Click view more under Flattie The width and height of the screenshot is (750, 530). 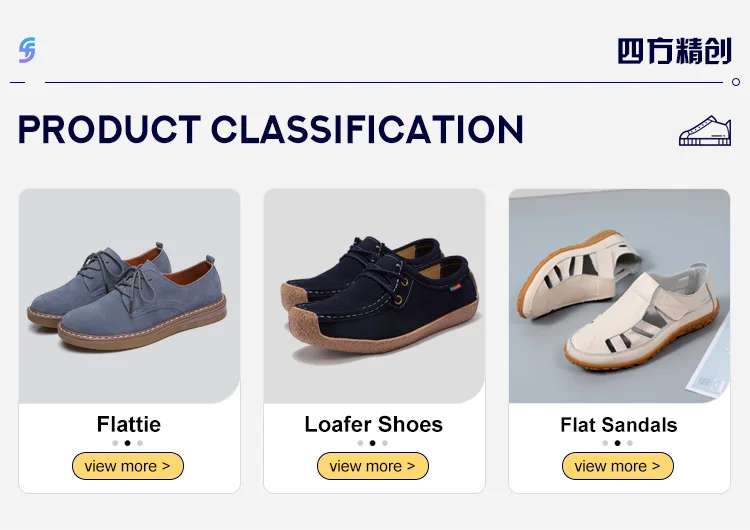click(128, 466)
